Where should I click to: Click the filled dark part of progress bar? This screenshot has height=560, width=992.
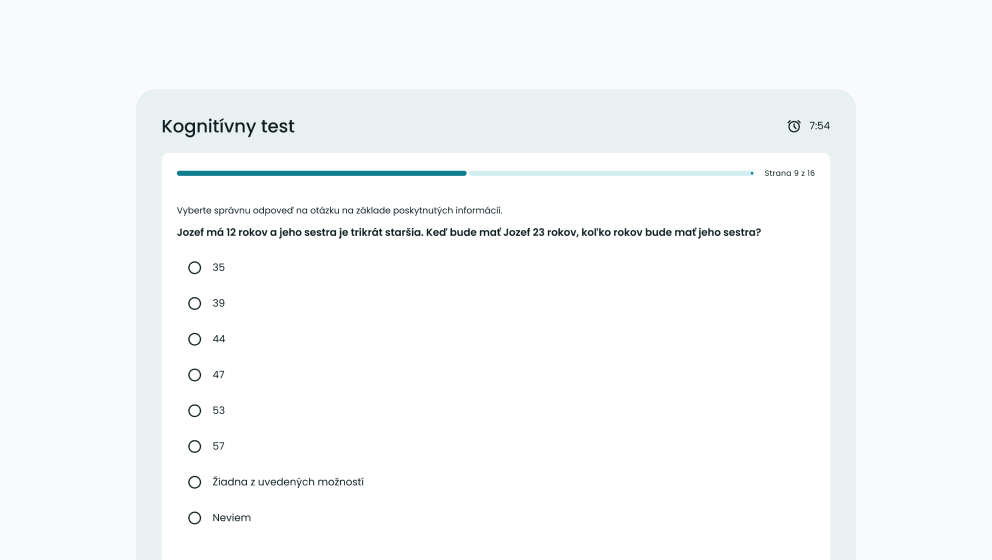click(321, 173)
